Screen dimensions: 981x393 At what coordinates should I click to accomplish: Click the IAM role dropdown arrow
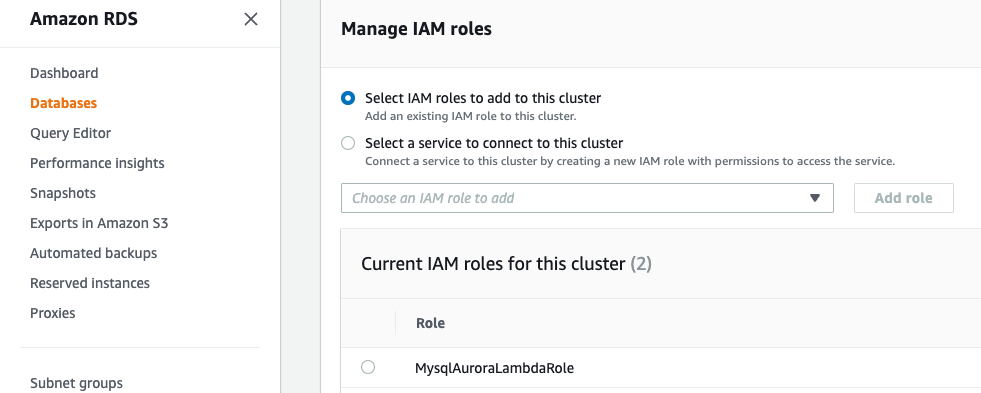815,198
